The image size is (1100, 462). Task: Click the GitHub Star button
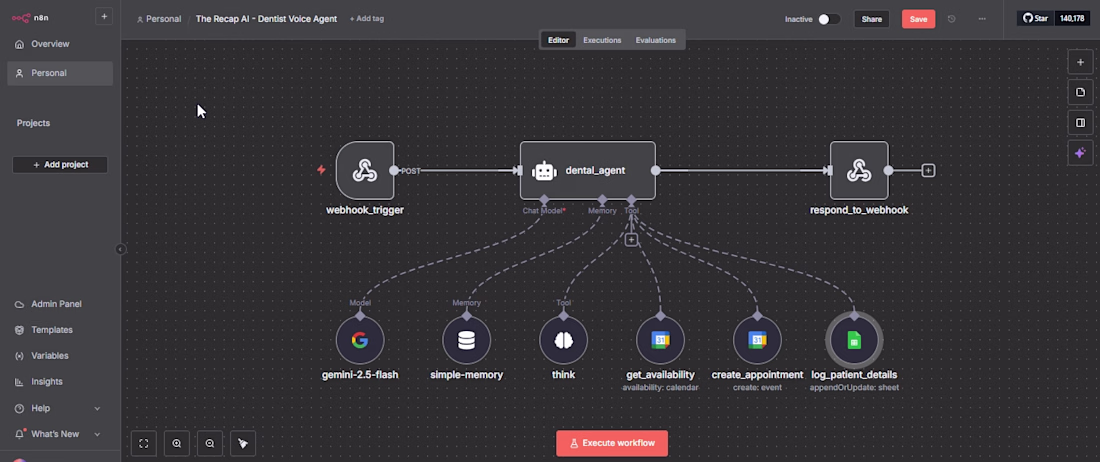pyautogui.click(x=1035, y=18)
